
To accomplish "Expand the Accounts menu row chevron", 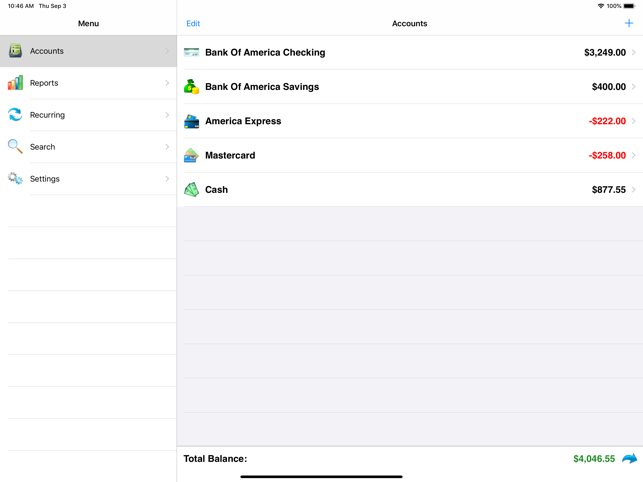I will coord(167,51).
